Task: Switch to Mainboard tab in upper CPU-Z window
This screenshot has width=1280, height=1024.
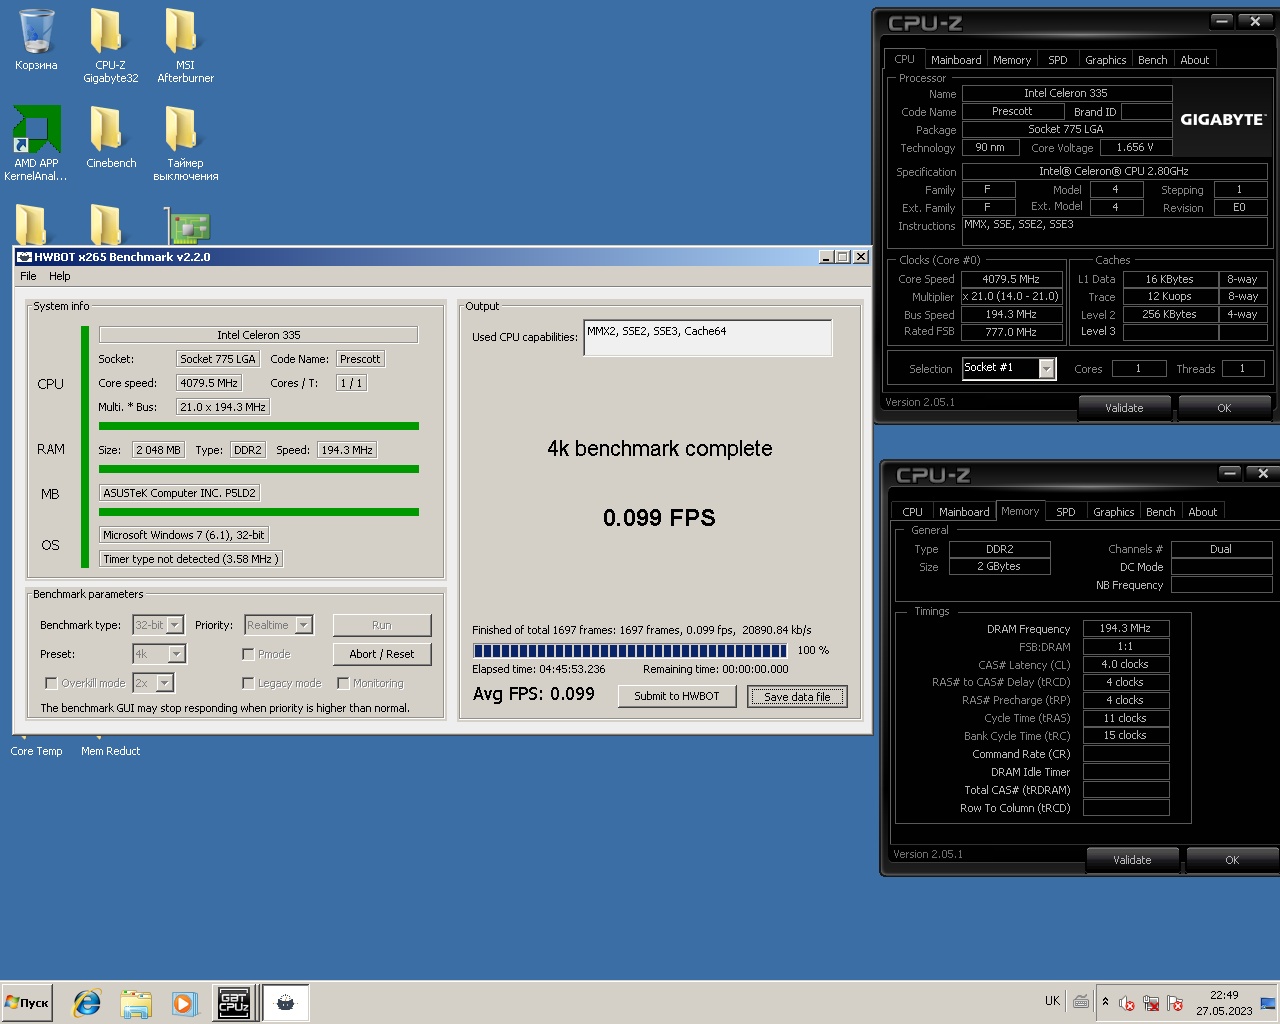Action: pos(956,60)
